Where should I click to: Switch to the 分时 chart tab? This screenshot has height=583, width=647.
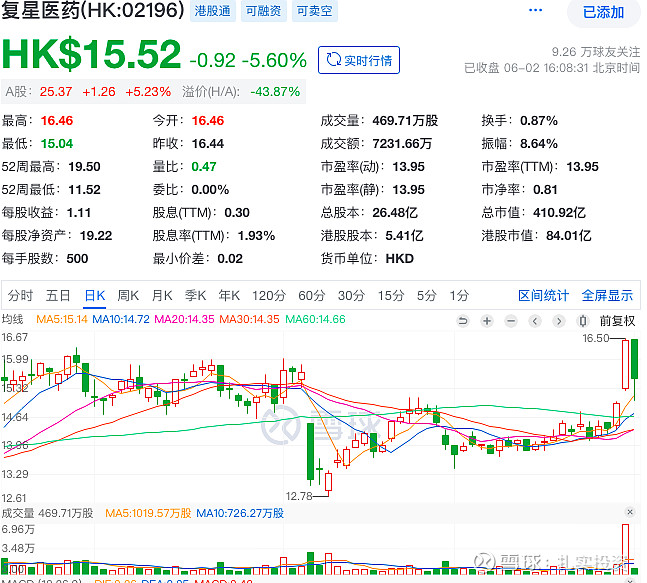point(20,295)
